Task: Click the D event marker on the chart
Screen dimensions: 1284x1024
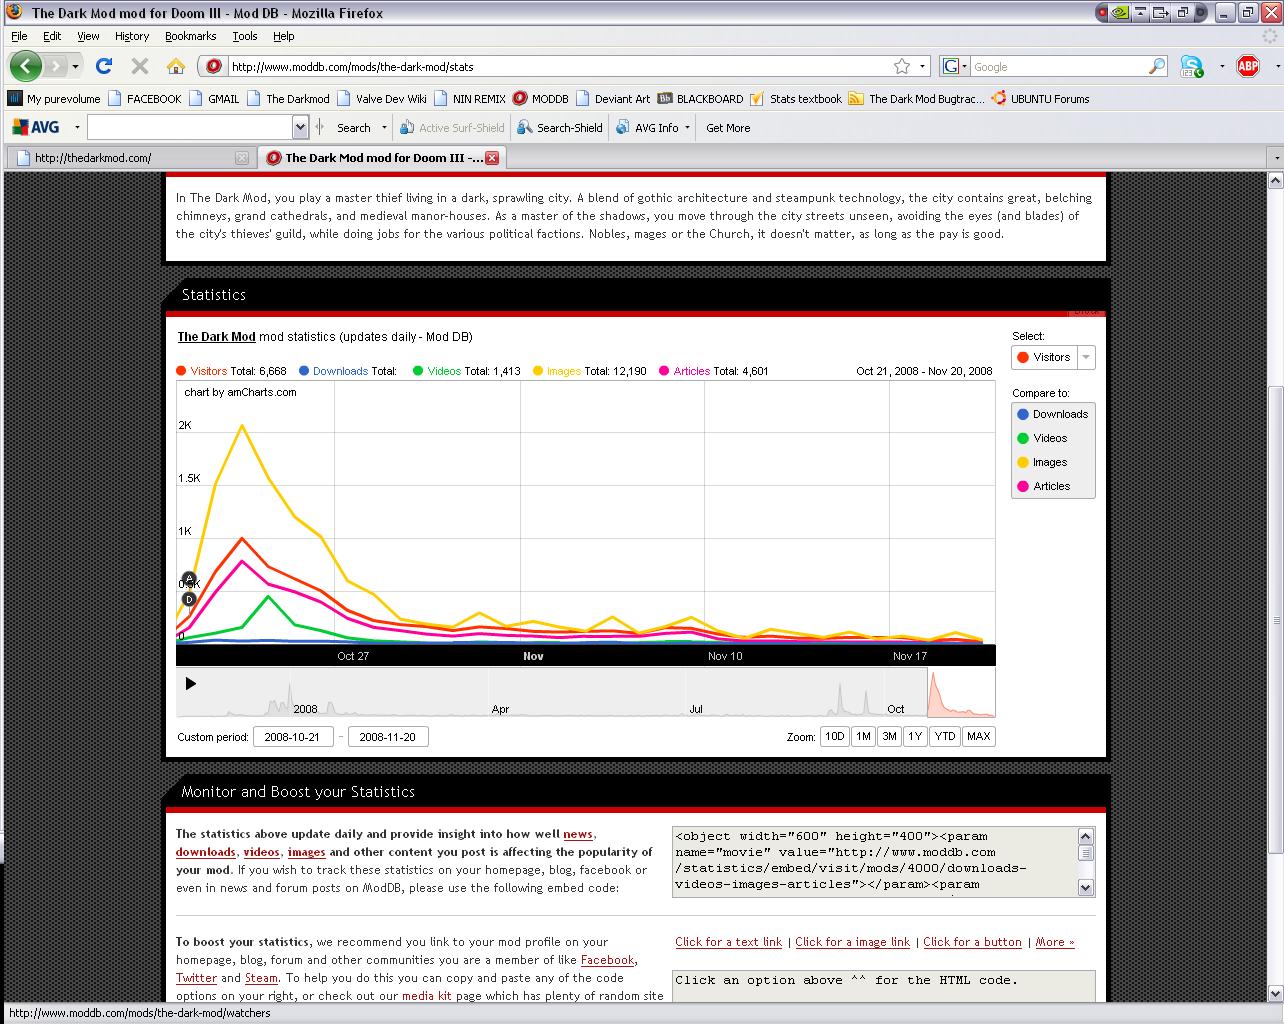Action: coord(189,599)
